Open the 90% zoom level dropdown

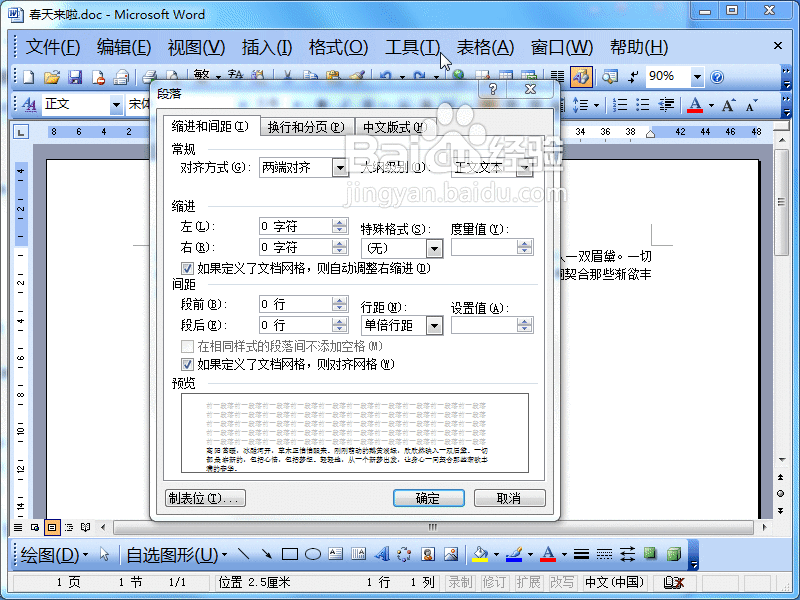[x=697, y=76]
